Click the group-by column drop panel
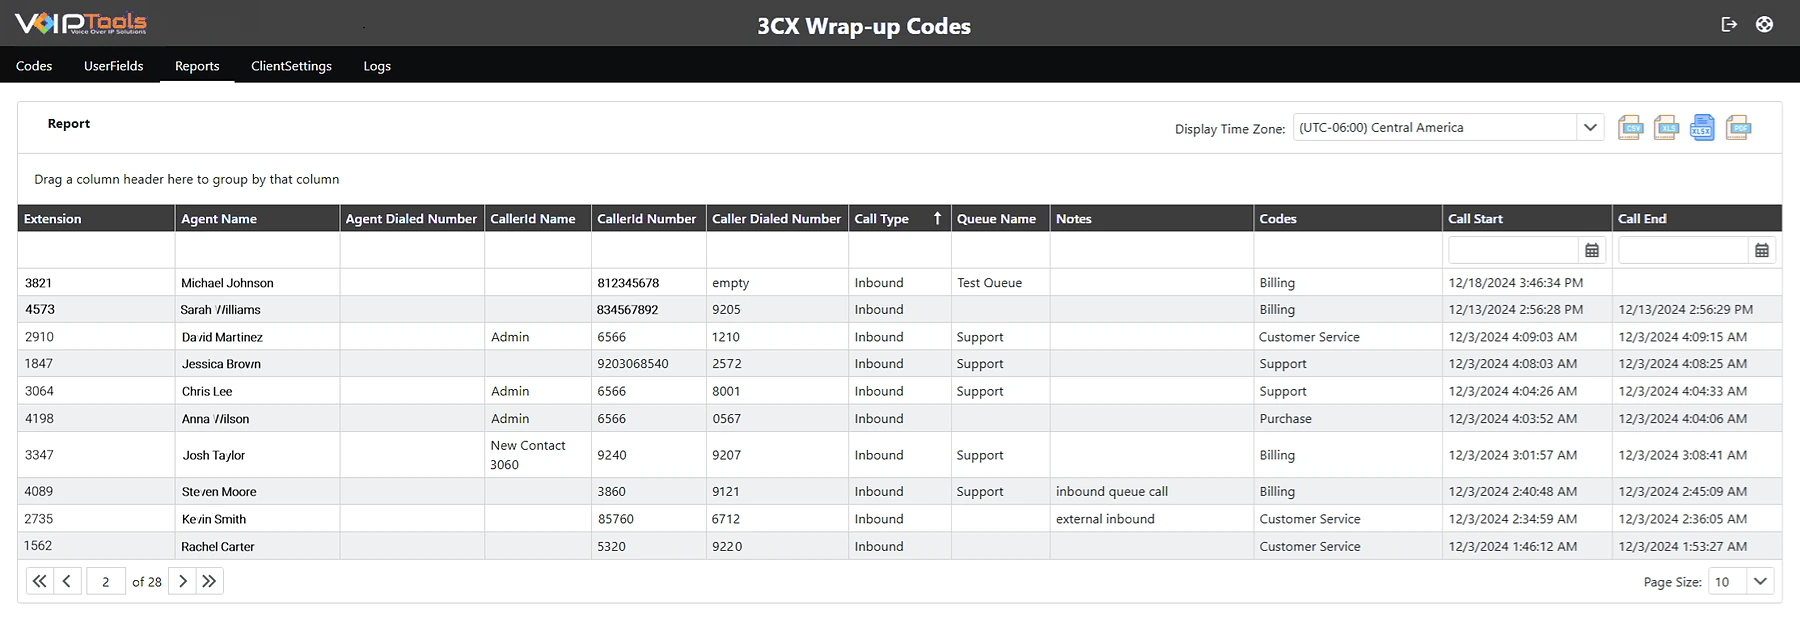1800x618 pixels. point(899,179)
